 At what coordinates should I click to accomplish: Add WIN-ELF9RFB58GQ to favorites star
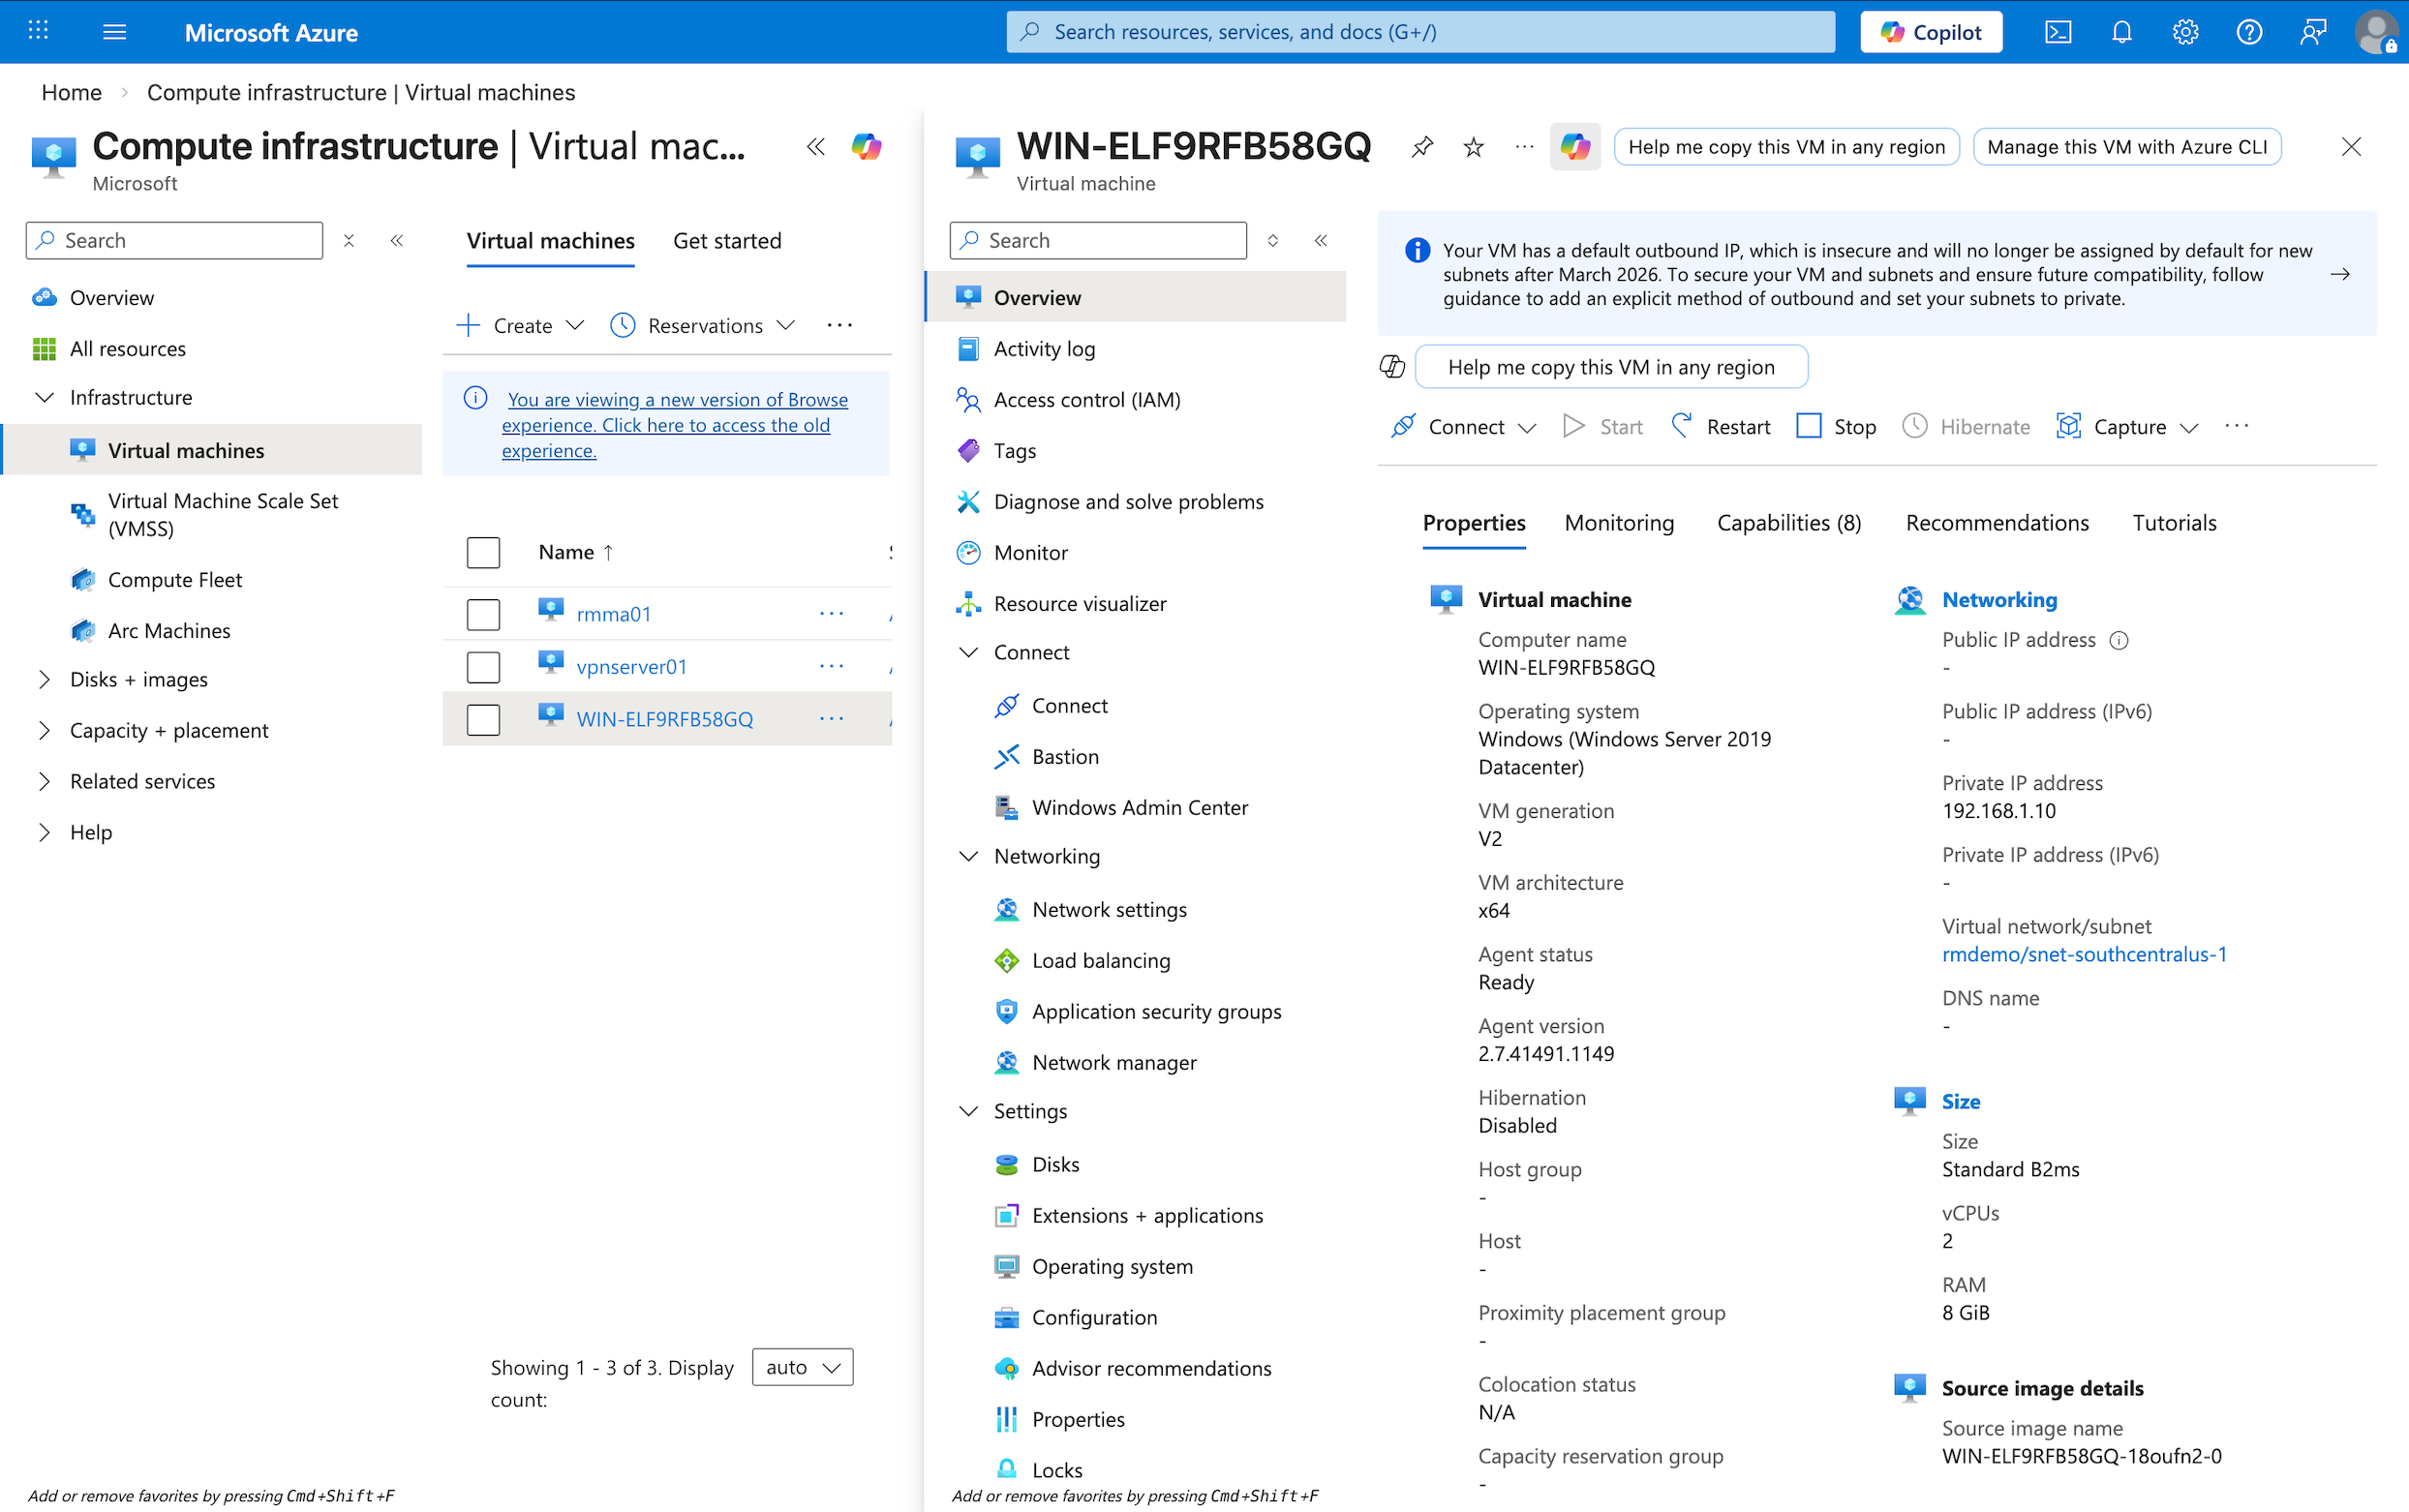[x=1472, y=147]
